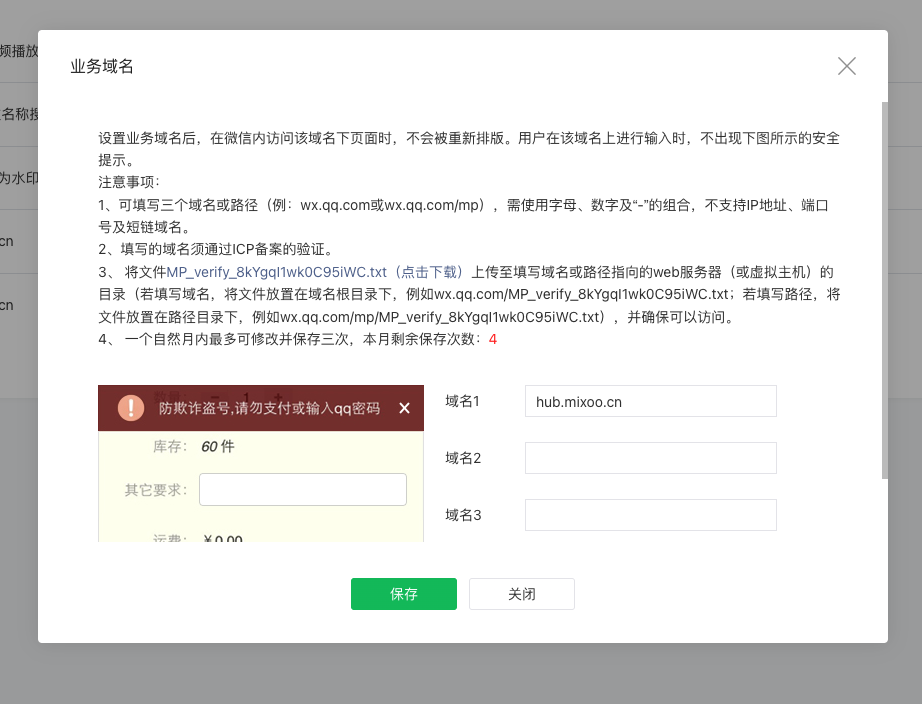Click the empty 域名2 input field
Viewport: 922px width, 704px height.
tap(650, 458)
